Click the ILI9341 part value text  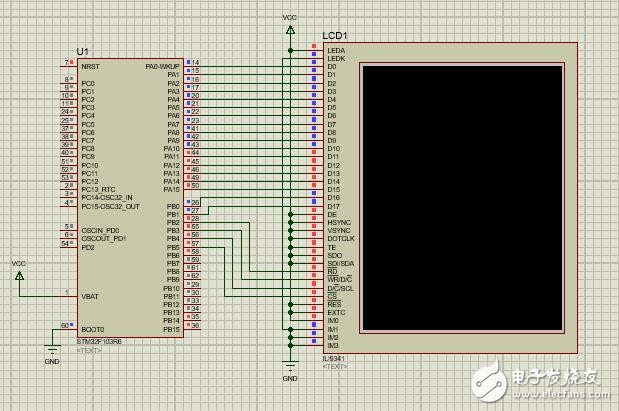tap(334, 358)
